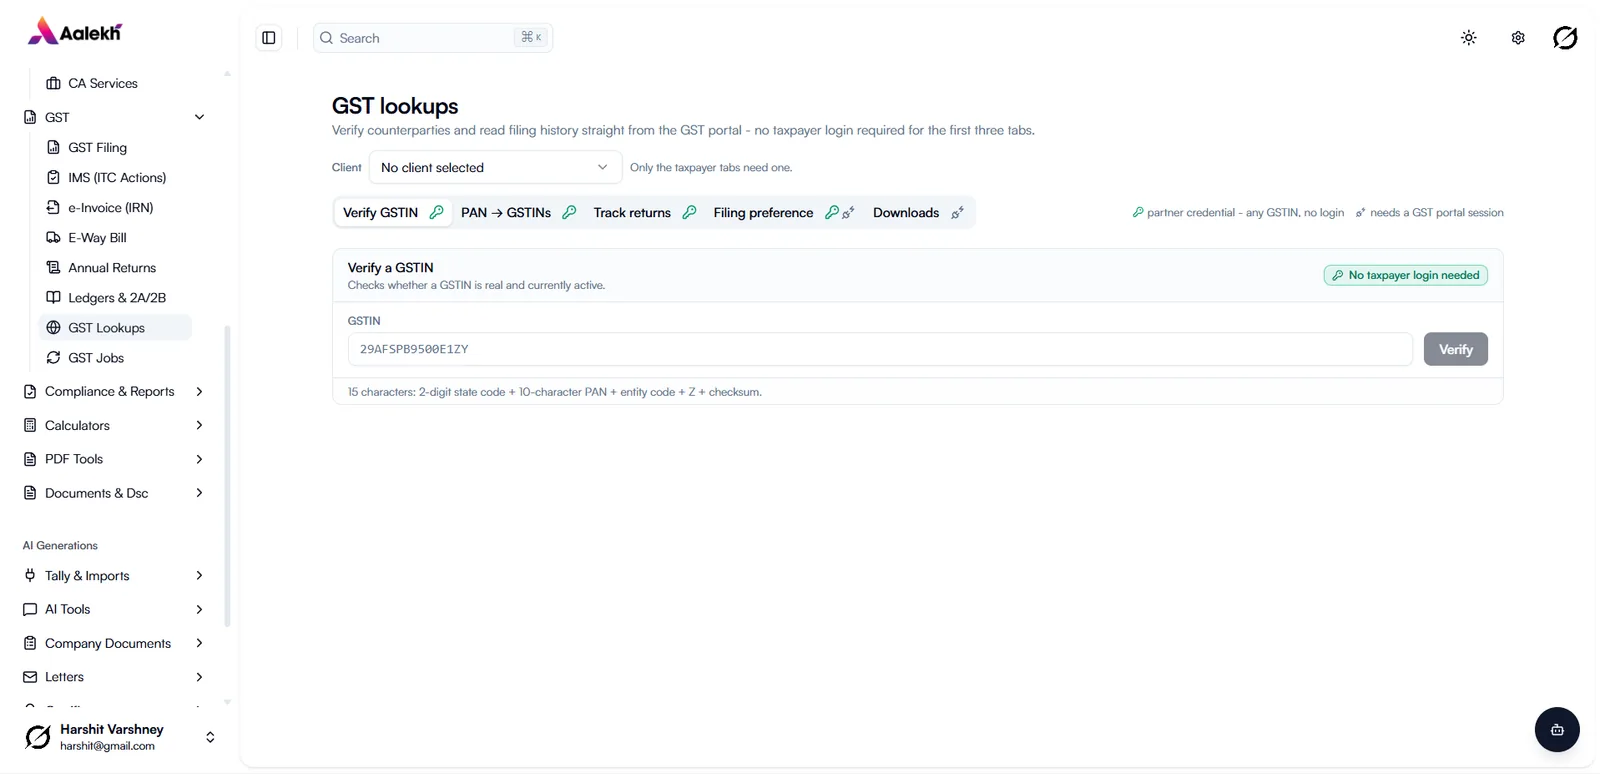This screenshot has height=774, width=1600.
Task: Open GST Filing page
Action: tap(115, 147)
